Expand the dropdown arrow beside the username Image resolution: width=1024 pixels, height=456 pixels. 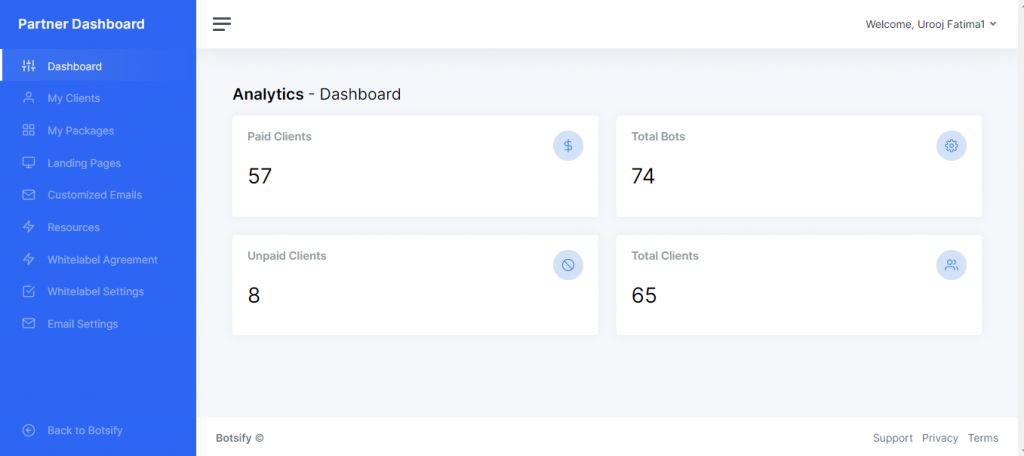[993, 25]
